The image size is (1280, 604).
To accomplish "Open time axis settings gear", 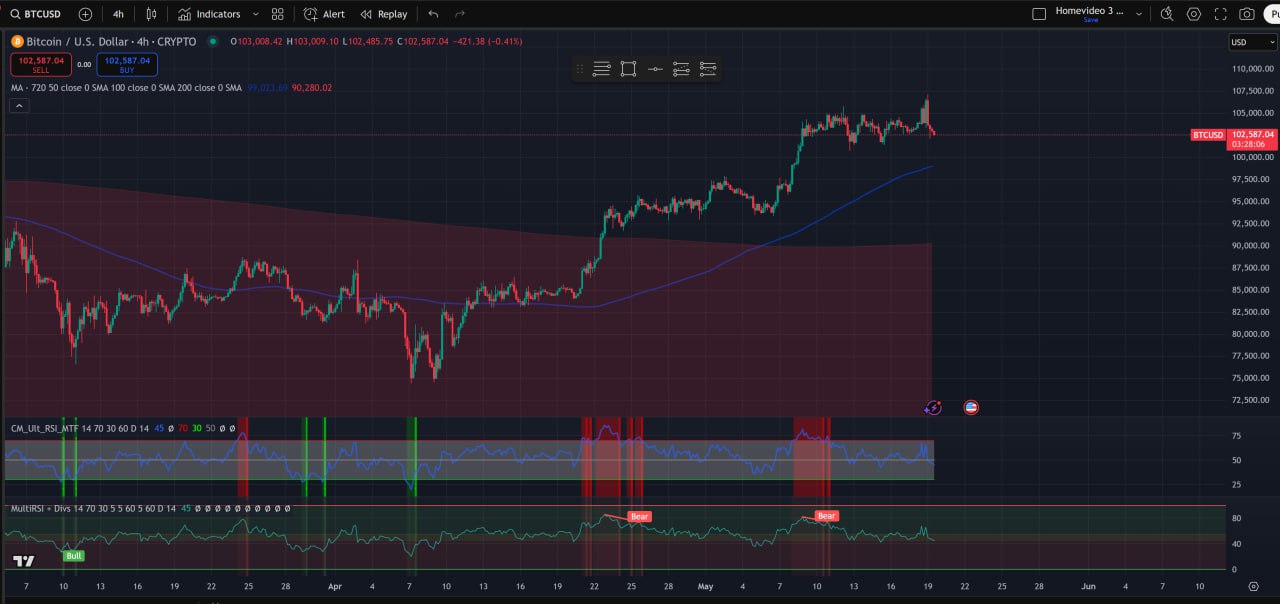I will pyautogui.click(x=1253, y=586).
